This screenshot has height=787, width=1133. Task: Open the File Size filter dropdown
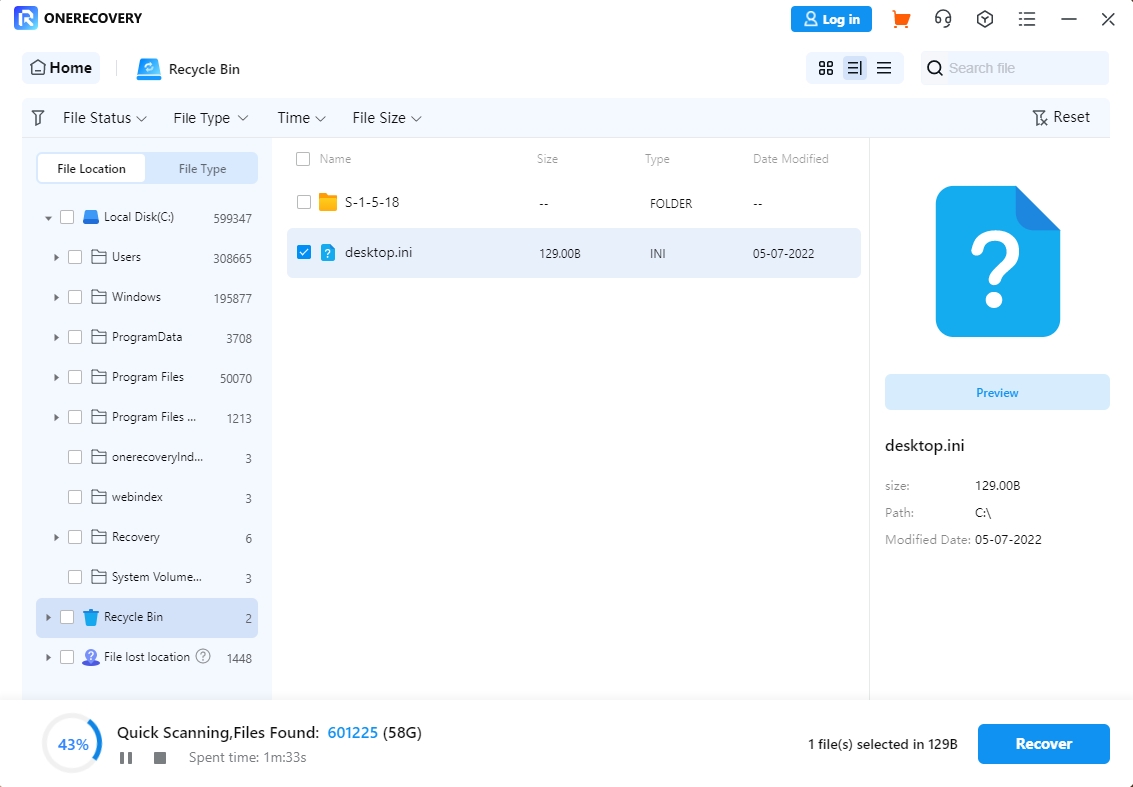[x=386, y=118]
